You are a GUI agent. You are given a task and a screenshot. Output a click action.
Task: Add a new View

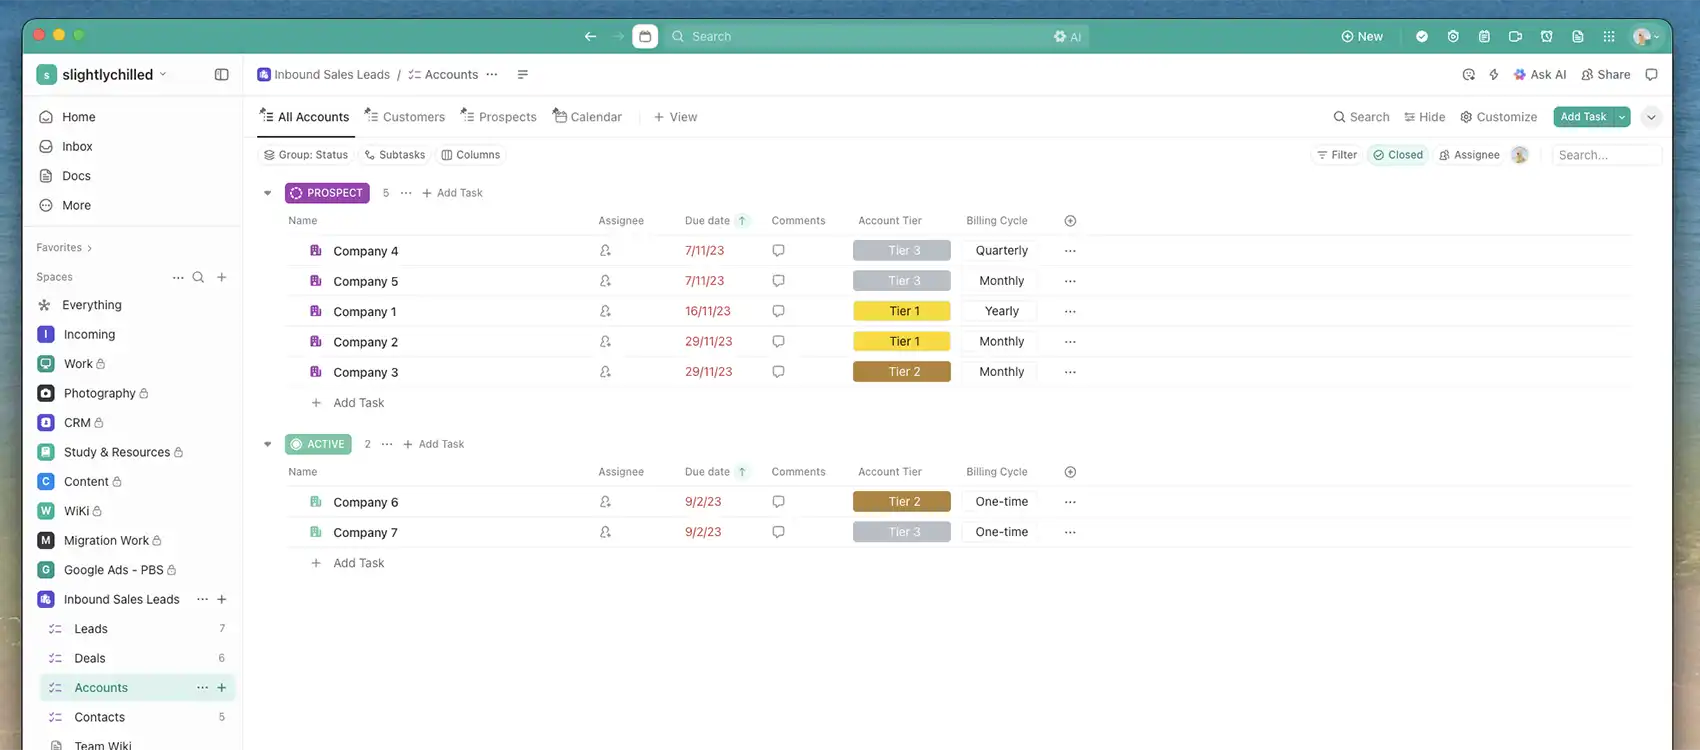click(x=676, y=117)
